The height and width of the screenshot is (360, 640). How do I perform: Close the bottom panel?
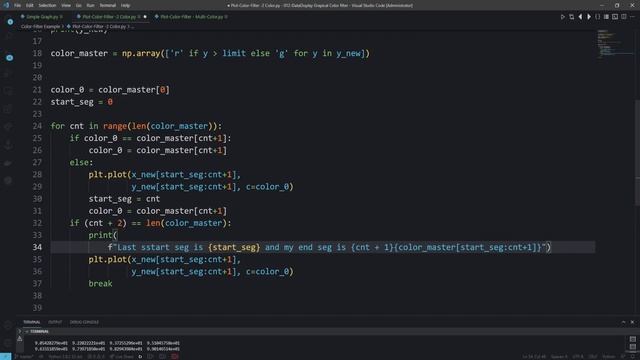coord(632,322)
